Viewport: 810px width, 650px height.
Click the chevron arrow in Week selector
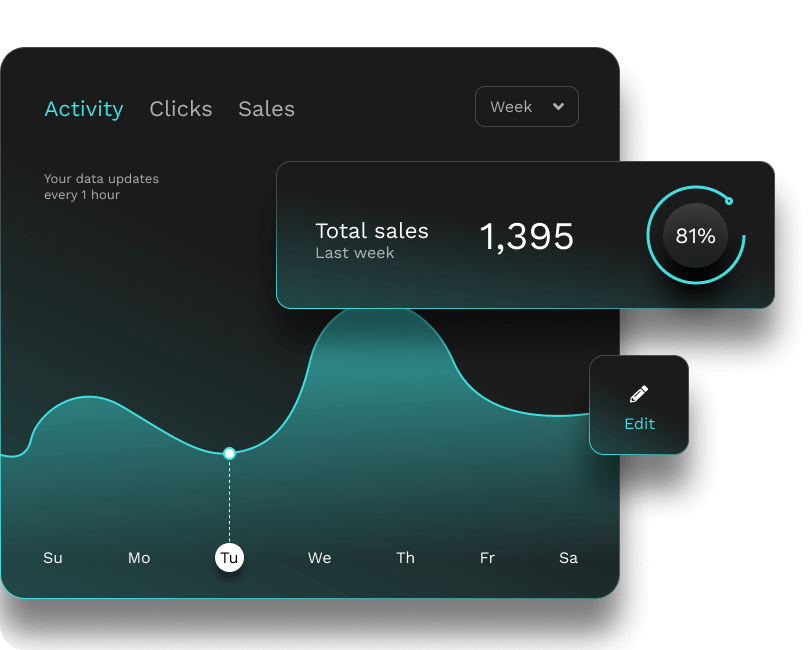click(x=558, y=107)
